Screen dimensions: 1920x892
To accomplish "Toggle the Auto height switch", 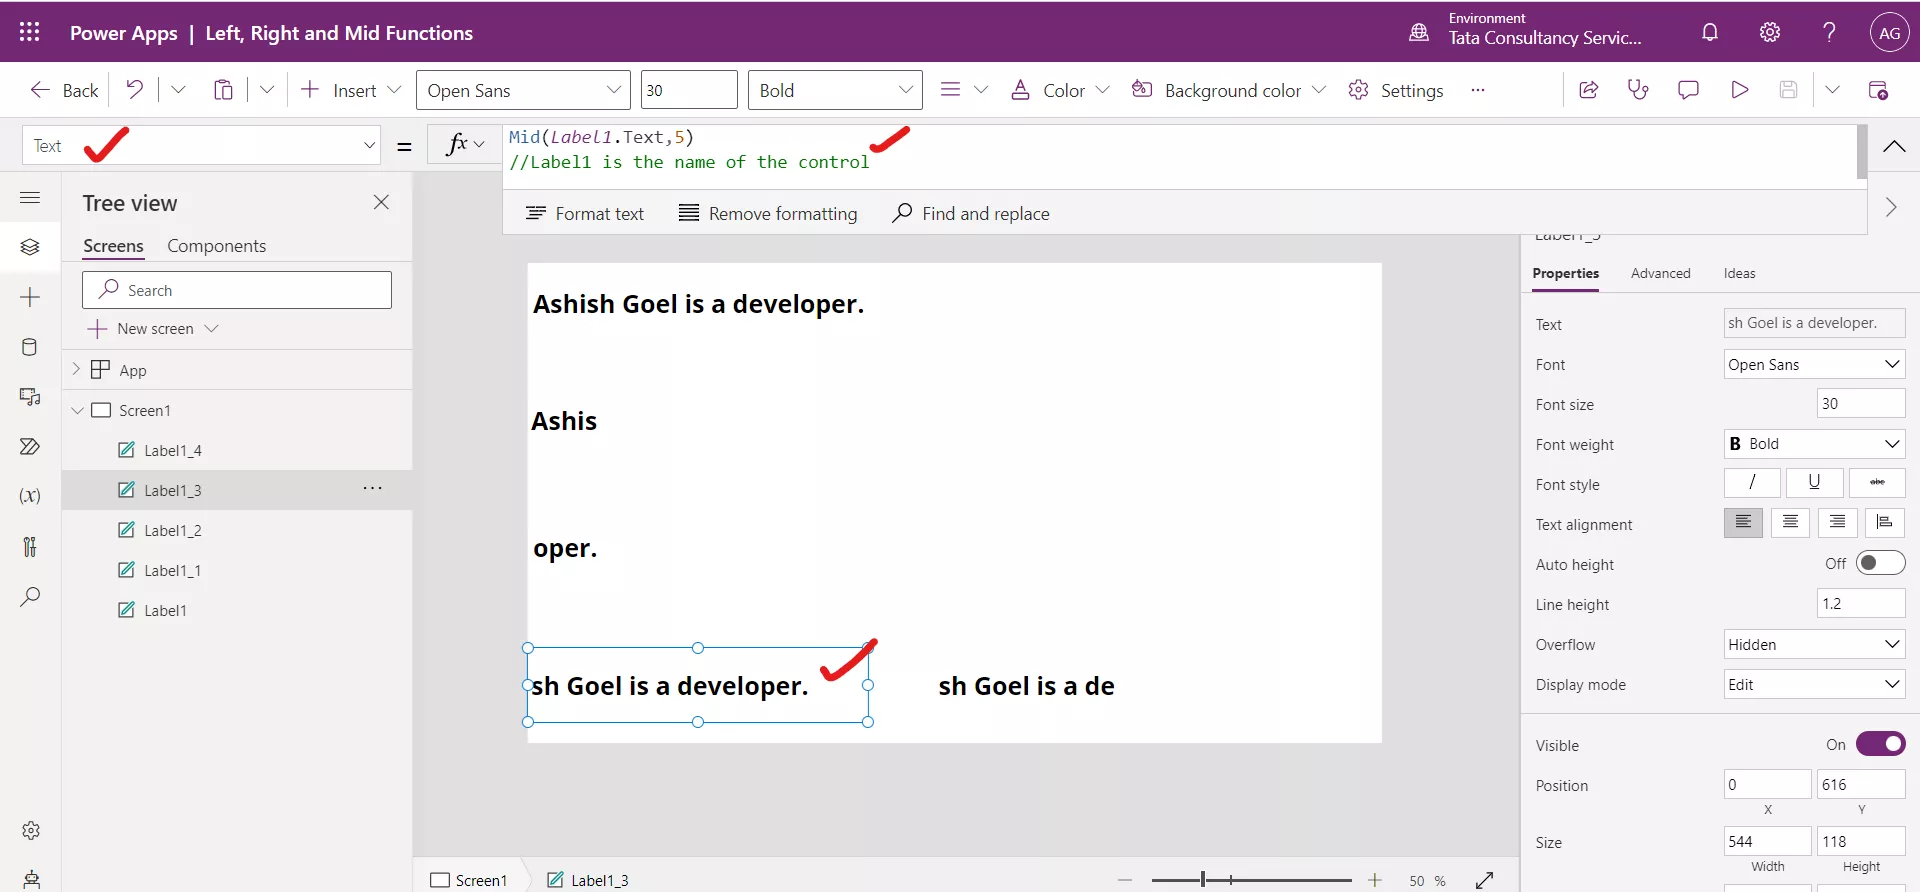I will point(1880,563).
